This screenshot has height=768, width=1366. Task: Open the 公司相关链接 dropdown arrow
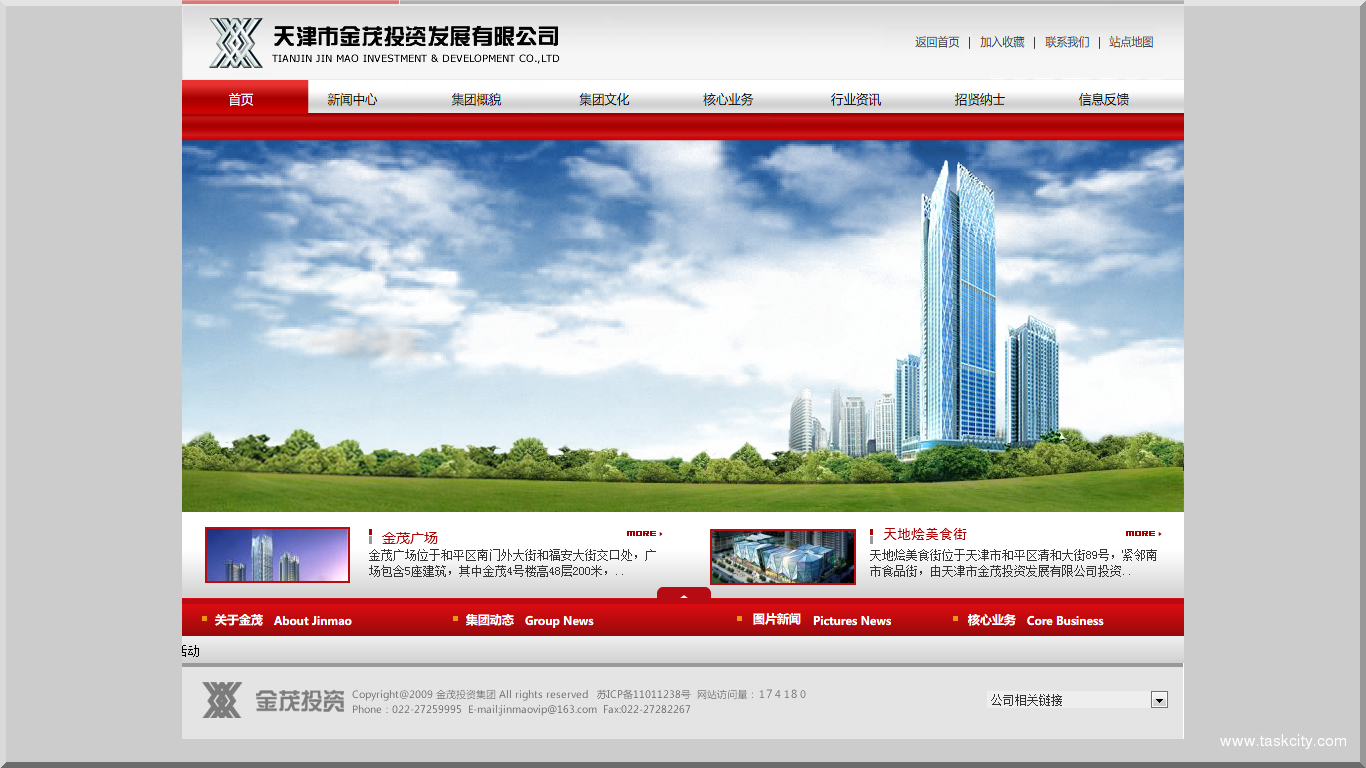pyautogui.click(x=1159, y=700)
